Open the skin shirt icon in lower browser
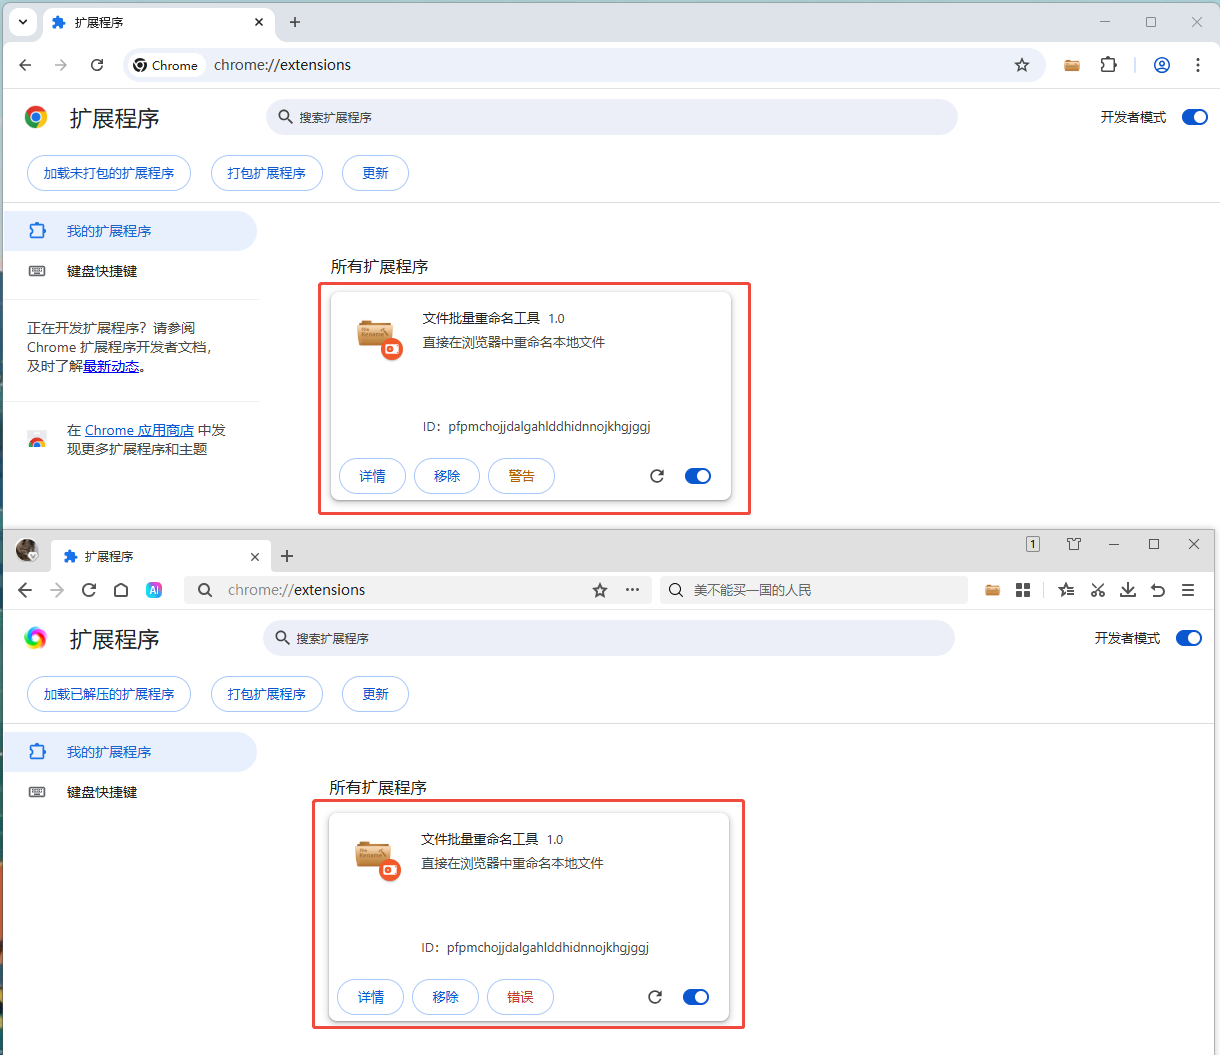 pos(1074,544)
